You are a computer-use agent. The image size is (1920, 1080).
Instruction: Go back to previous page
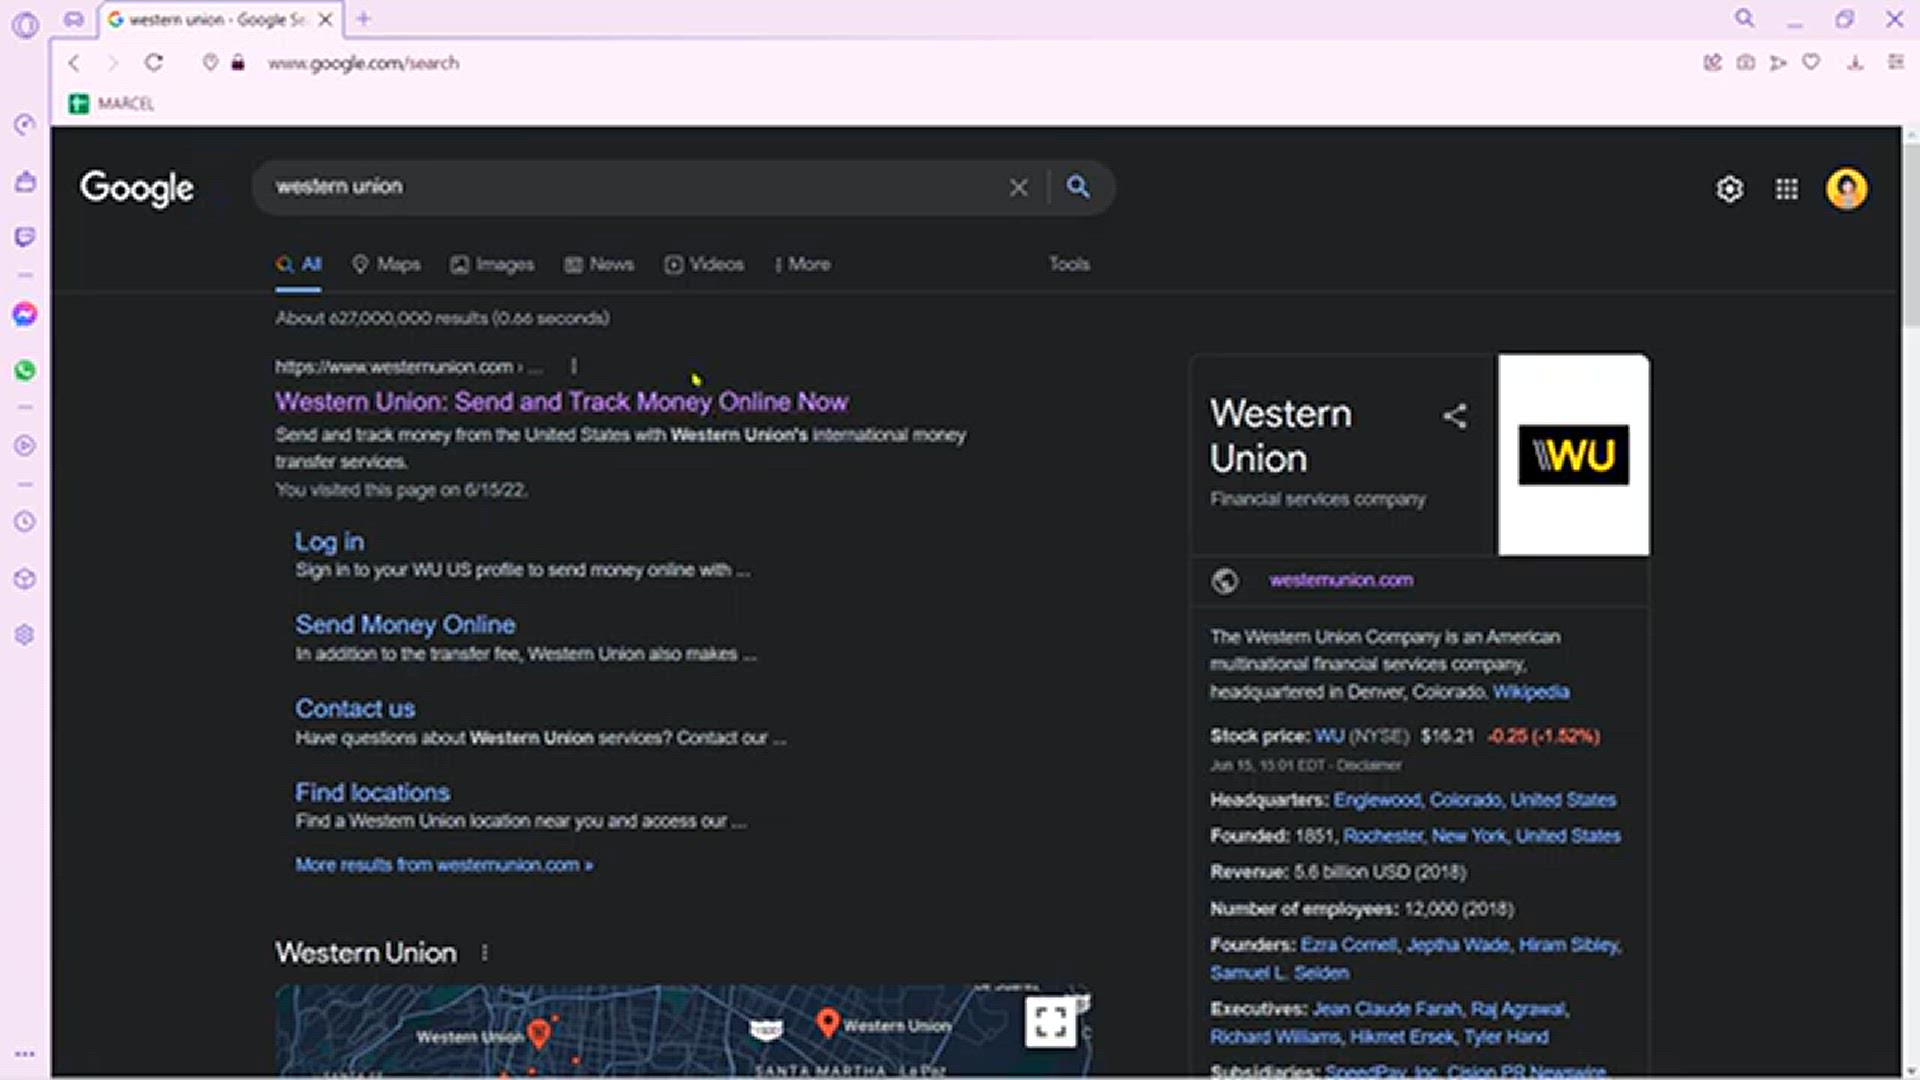point(74,63)
